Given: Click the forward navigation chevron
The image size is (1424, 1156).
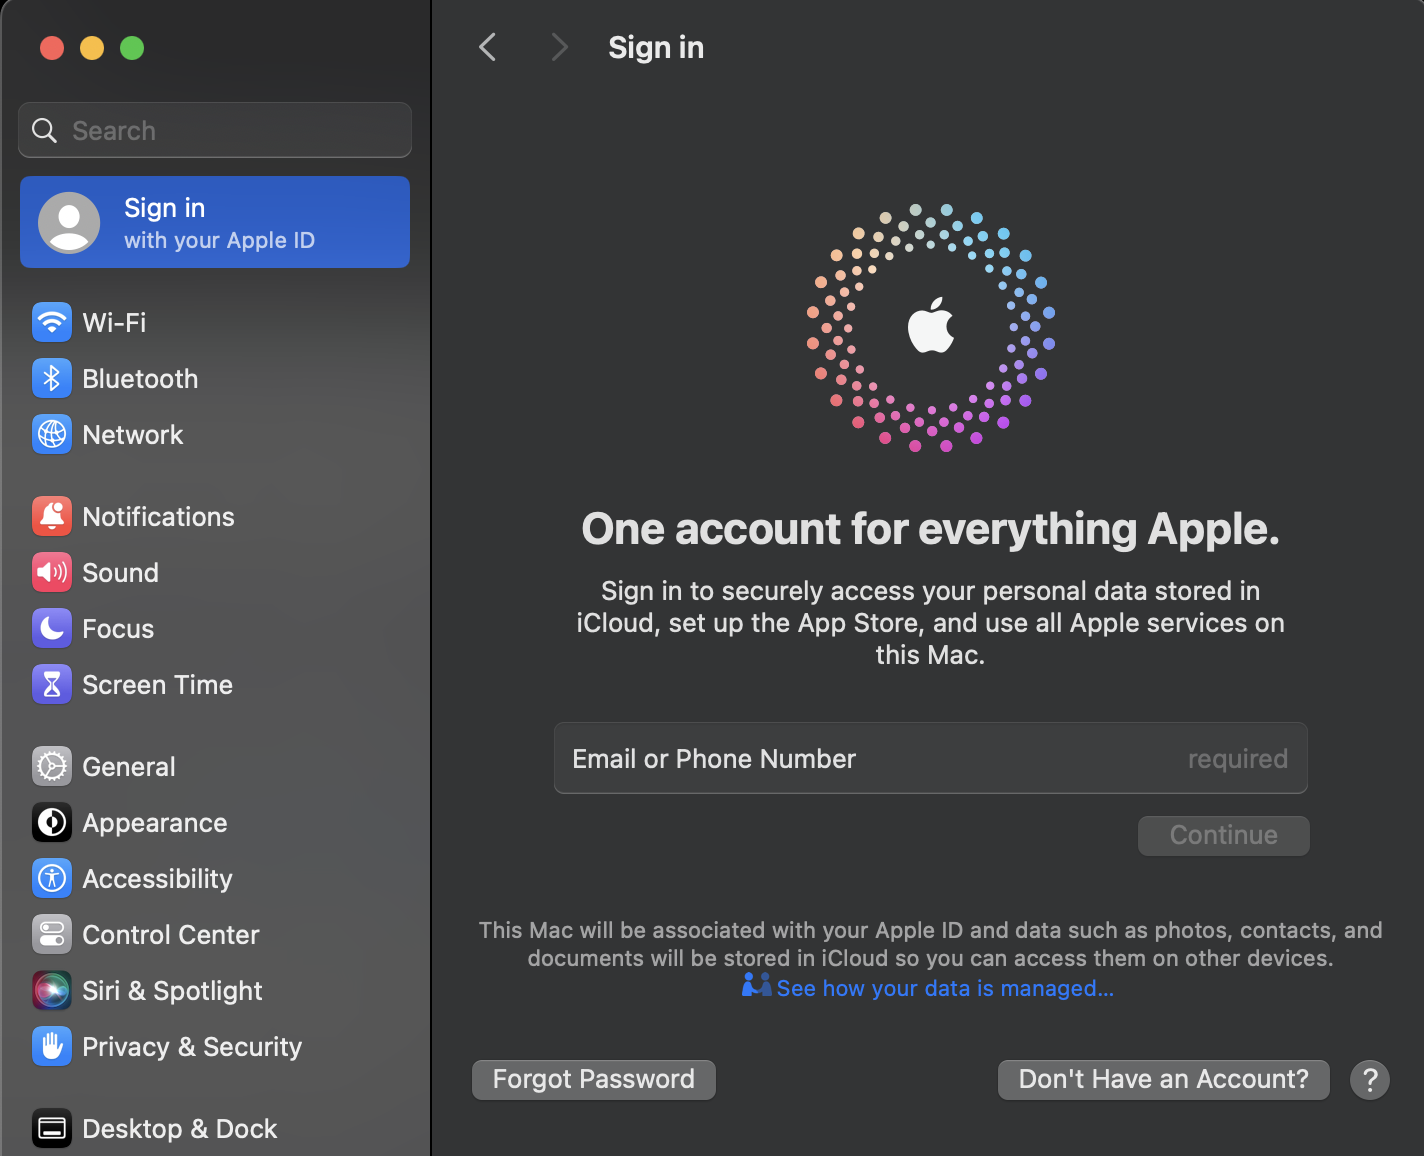Looking at the screenshot, I should 559,47.
